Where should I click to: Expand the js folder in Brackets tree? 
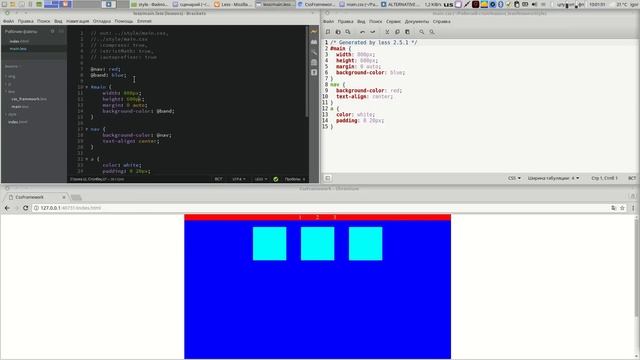tap(9, 84)
